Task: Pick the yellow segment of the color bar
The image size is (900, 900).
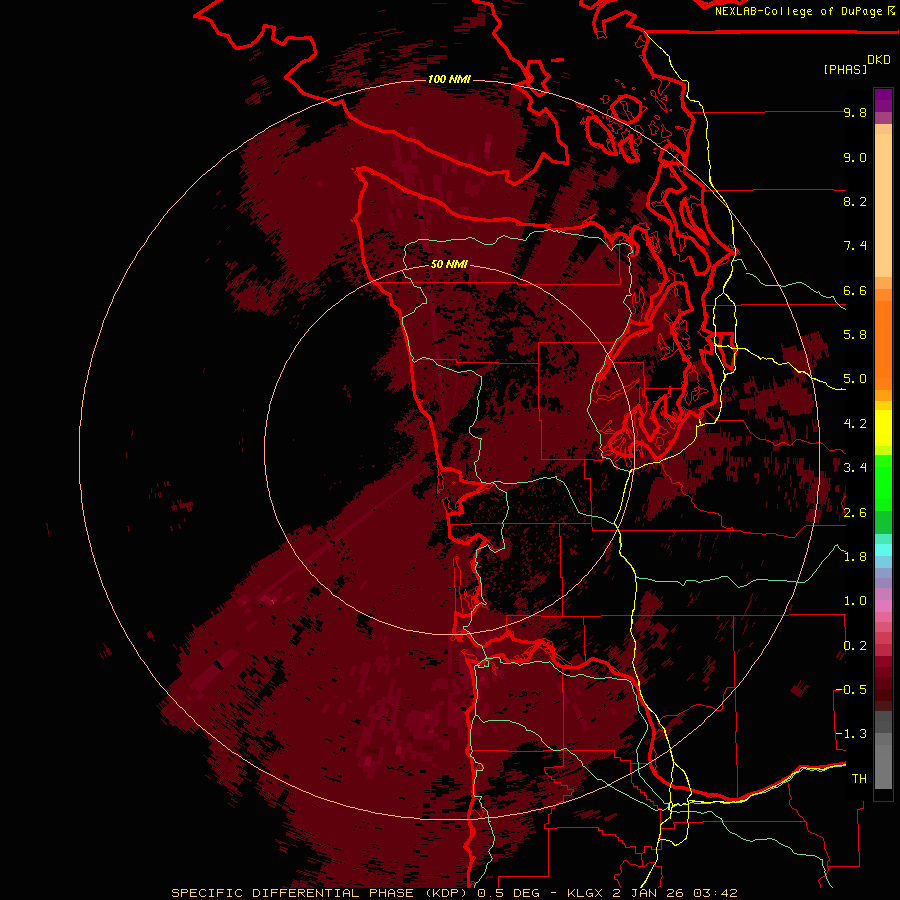Action: pyautogui.click(x=883, y=428)
